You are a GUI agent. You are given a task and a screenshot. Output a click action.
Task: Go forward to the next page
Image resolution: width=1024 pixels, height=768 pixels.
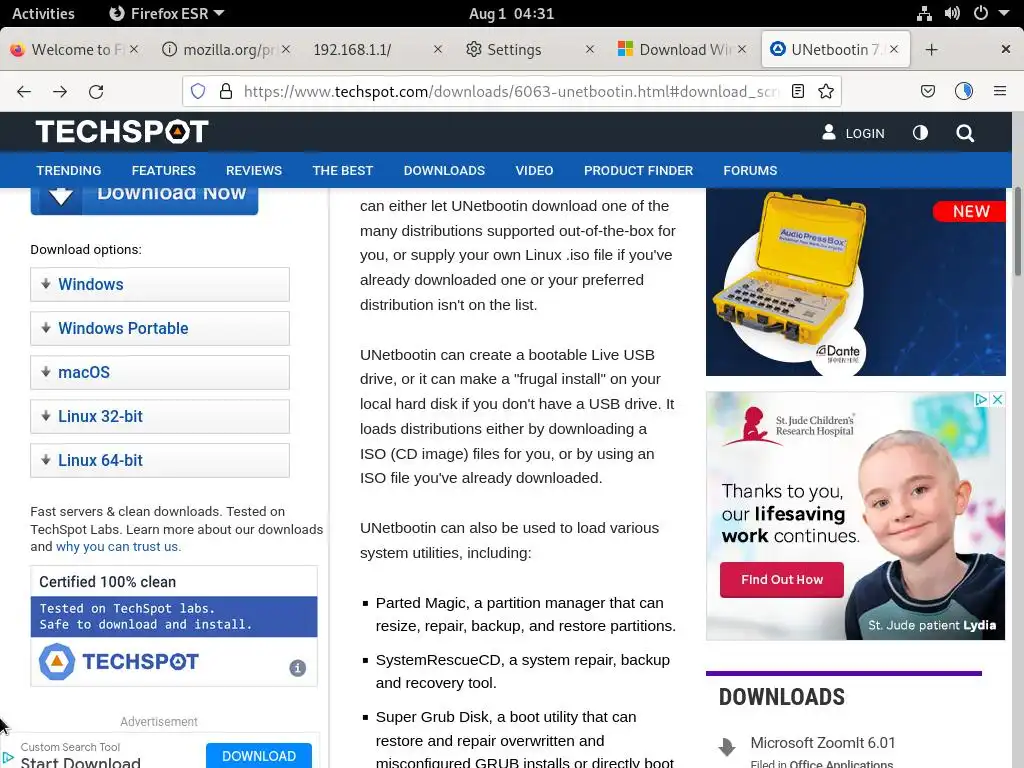[60, 91]
